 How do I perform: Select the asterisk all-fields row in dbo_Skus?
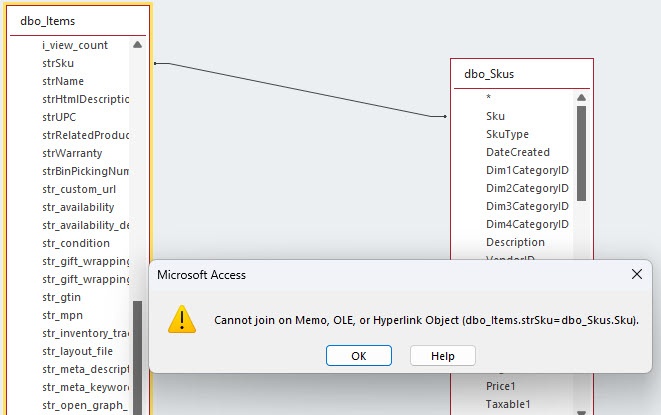489,98
